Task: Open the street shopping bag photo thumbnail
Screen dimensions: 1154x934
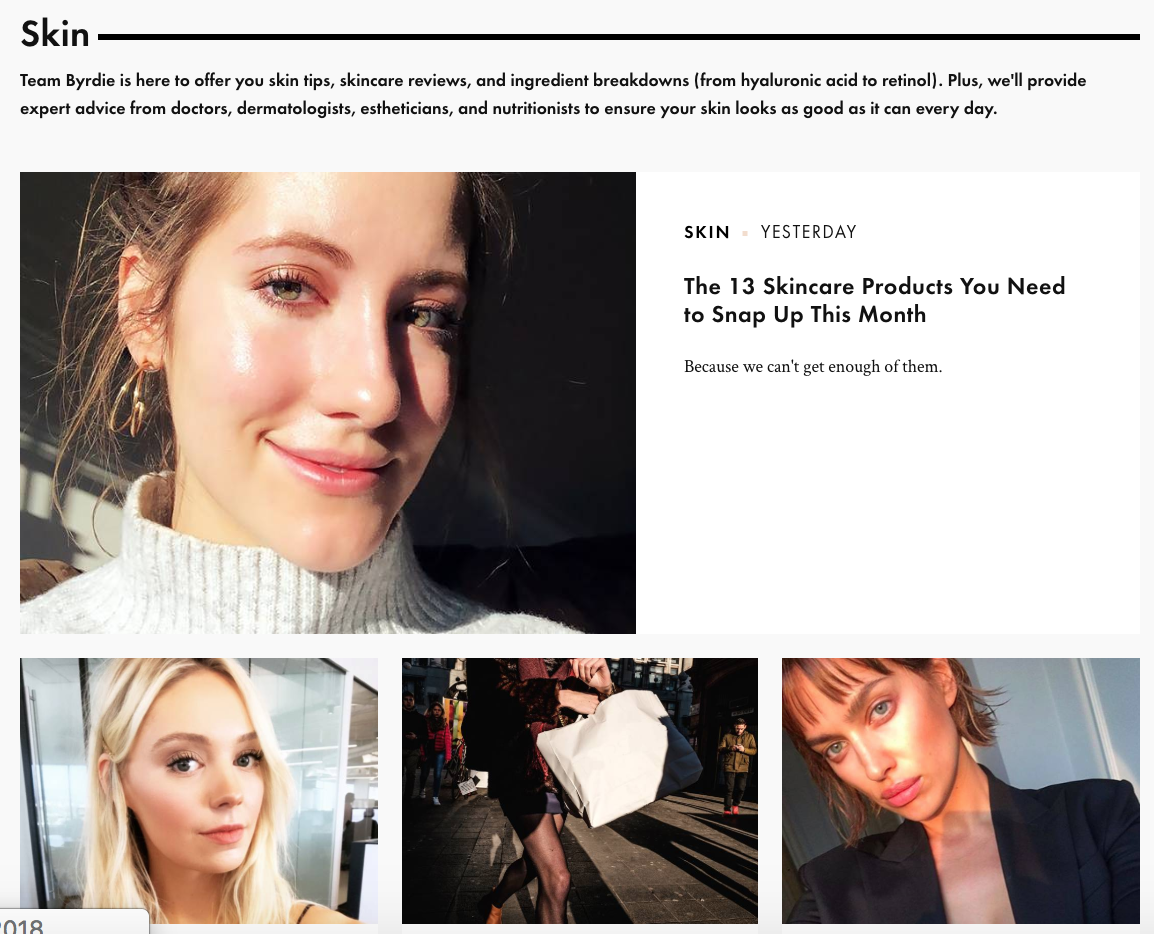Action: 580,790
